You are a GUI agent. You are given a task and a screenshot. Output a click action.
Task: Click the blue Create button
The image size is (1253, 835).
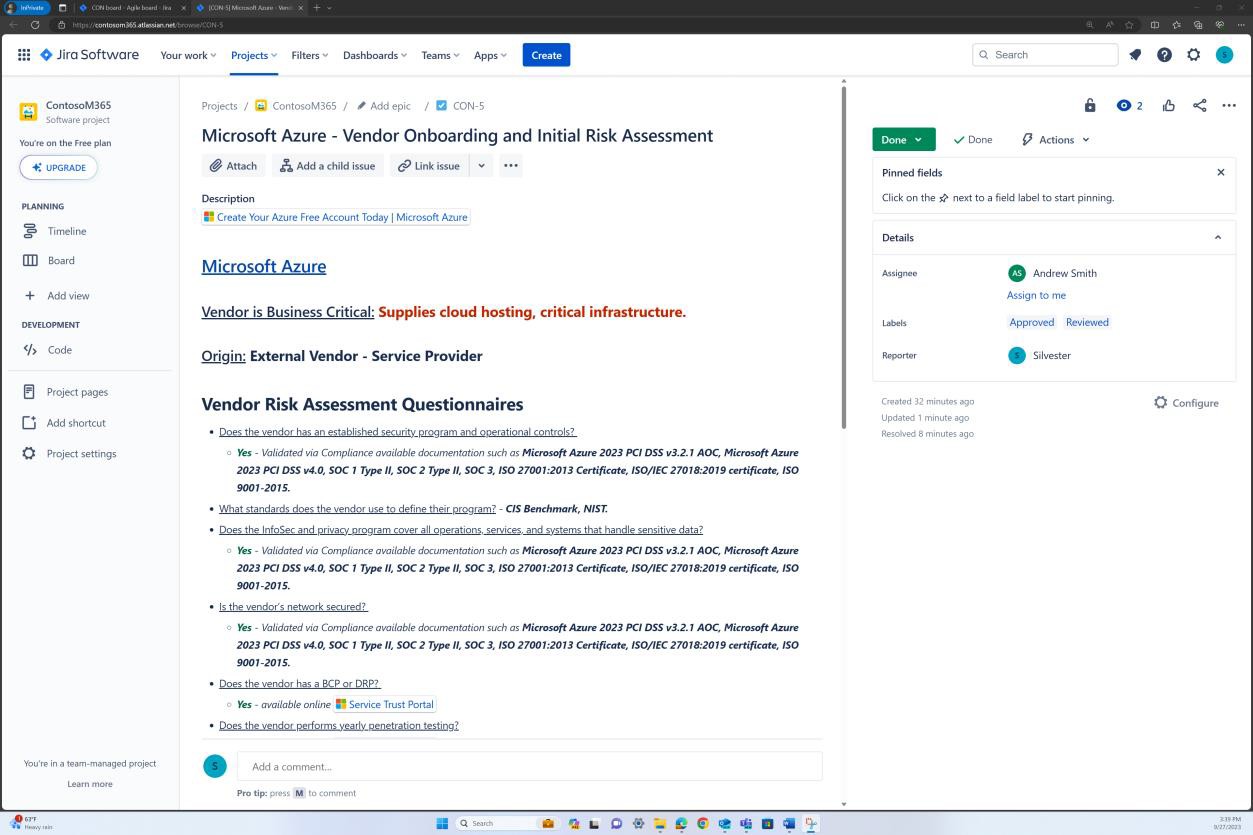(546, 55)
